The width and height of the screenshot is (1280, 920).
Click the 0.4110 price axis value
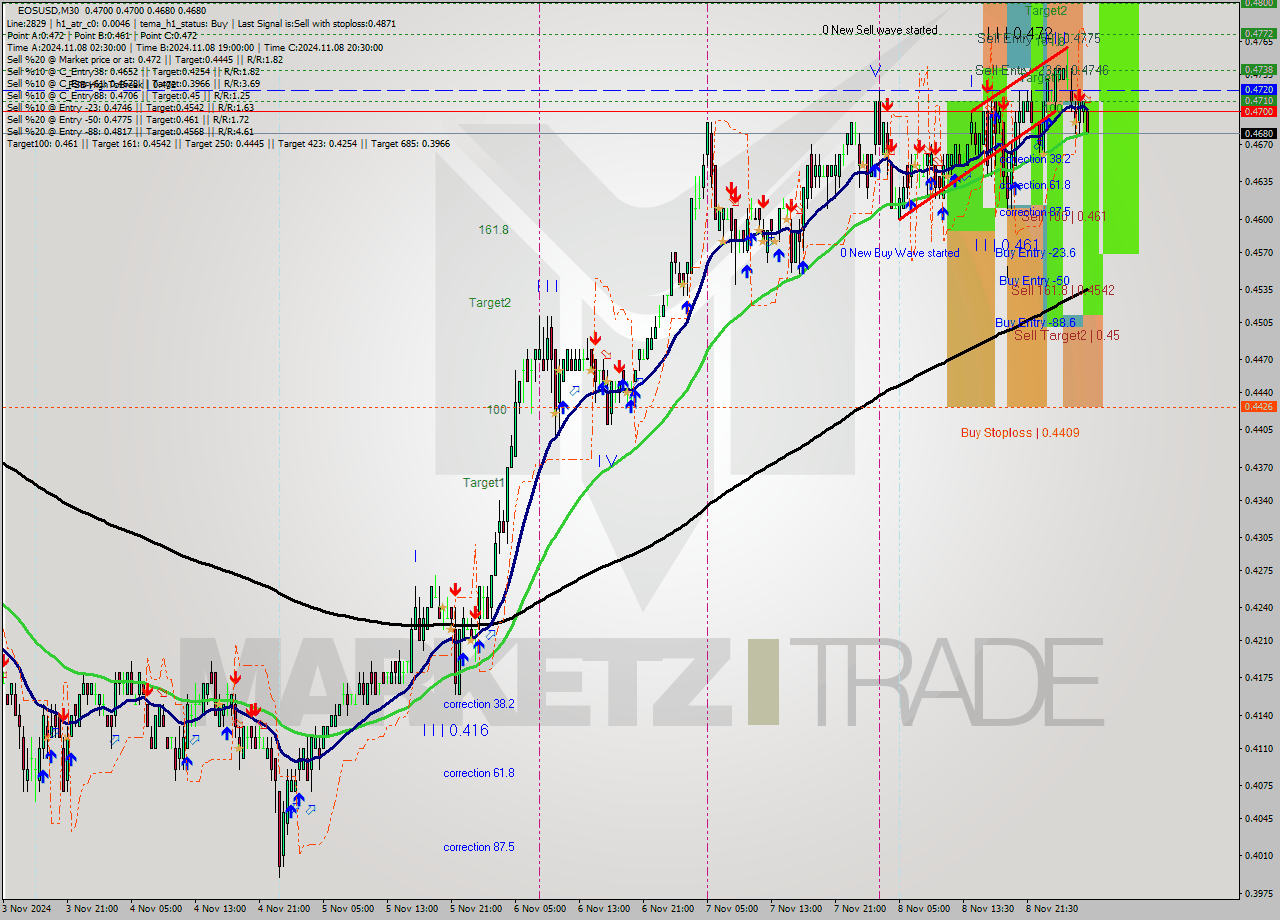1258,747
